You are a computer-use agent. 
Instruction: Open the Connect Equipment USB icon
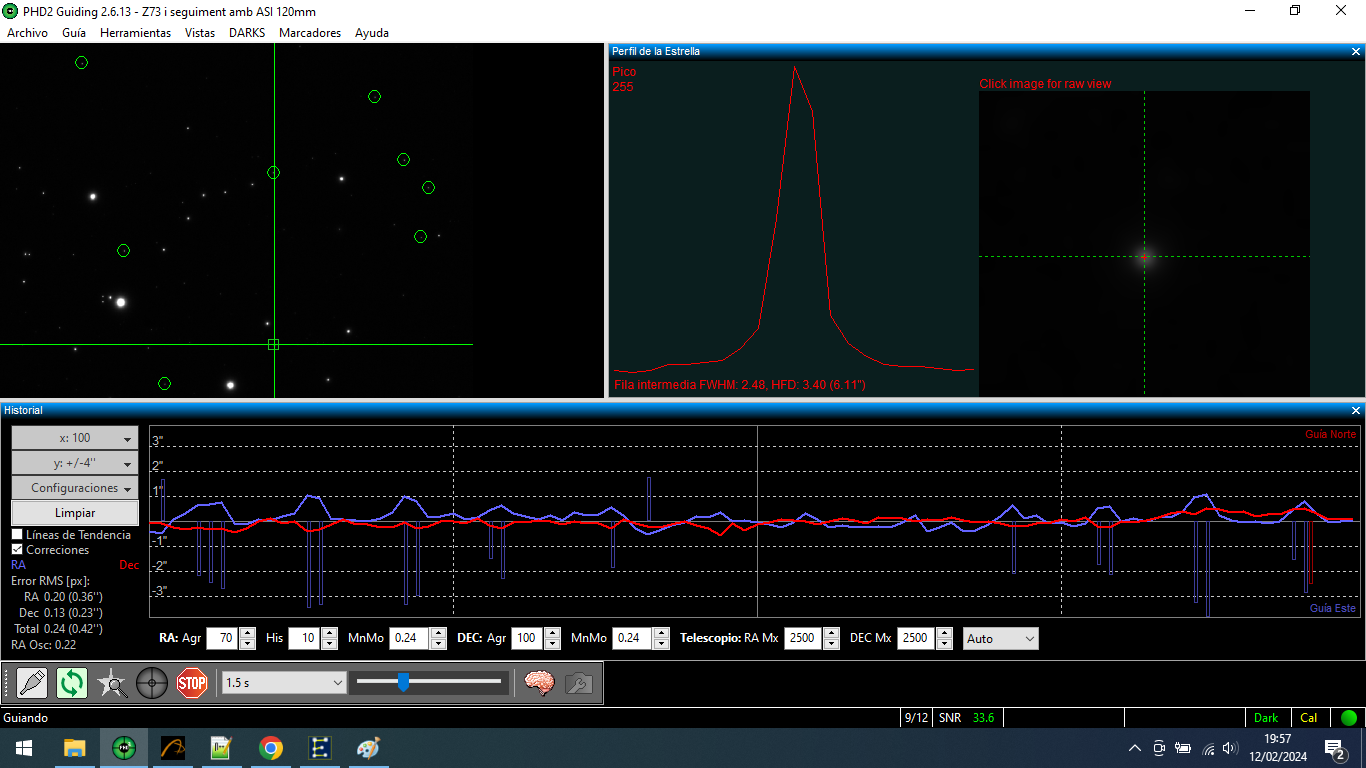click(x=32, y=683)
